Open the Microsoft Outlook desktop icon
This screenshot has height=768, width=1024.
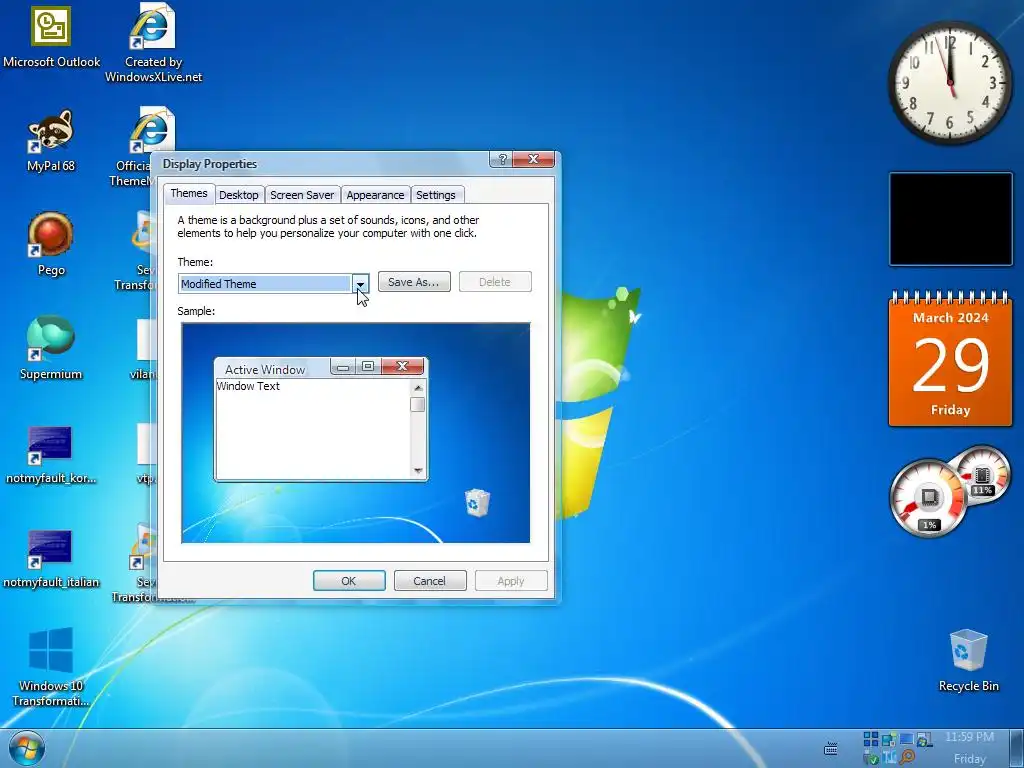click(x=52, y=37)
